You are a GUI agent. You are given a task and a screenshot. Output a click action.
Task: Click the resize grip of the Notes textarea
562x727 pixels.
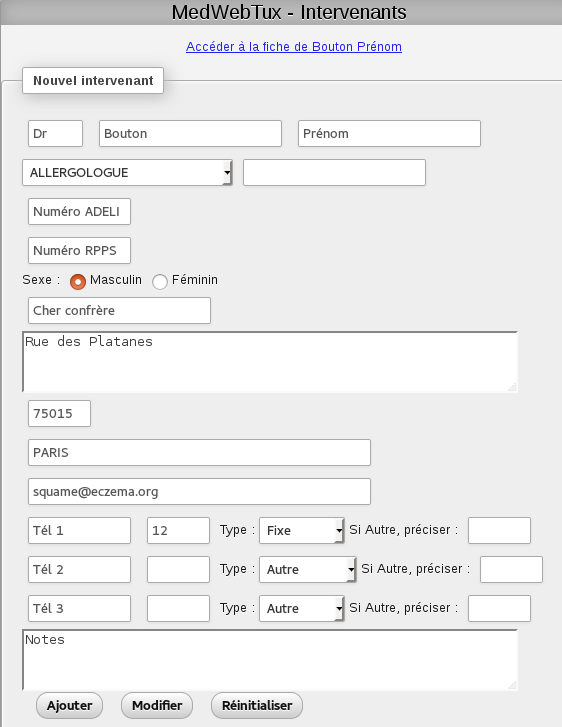[512, 685]
